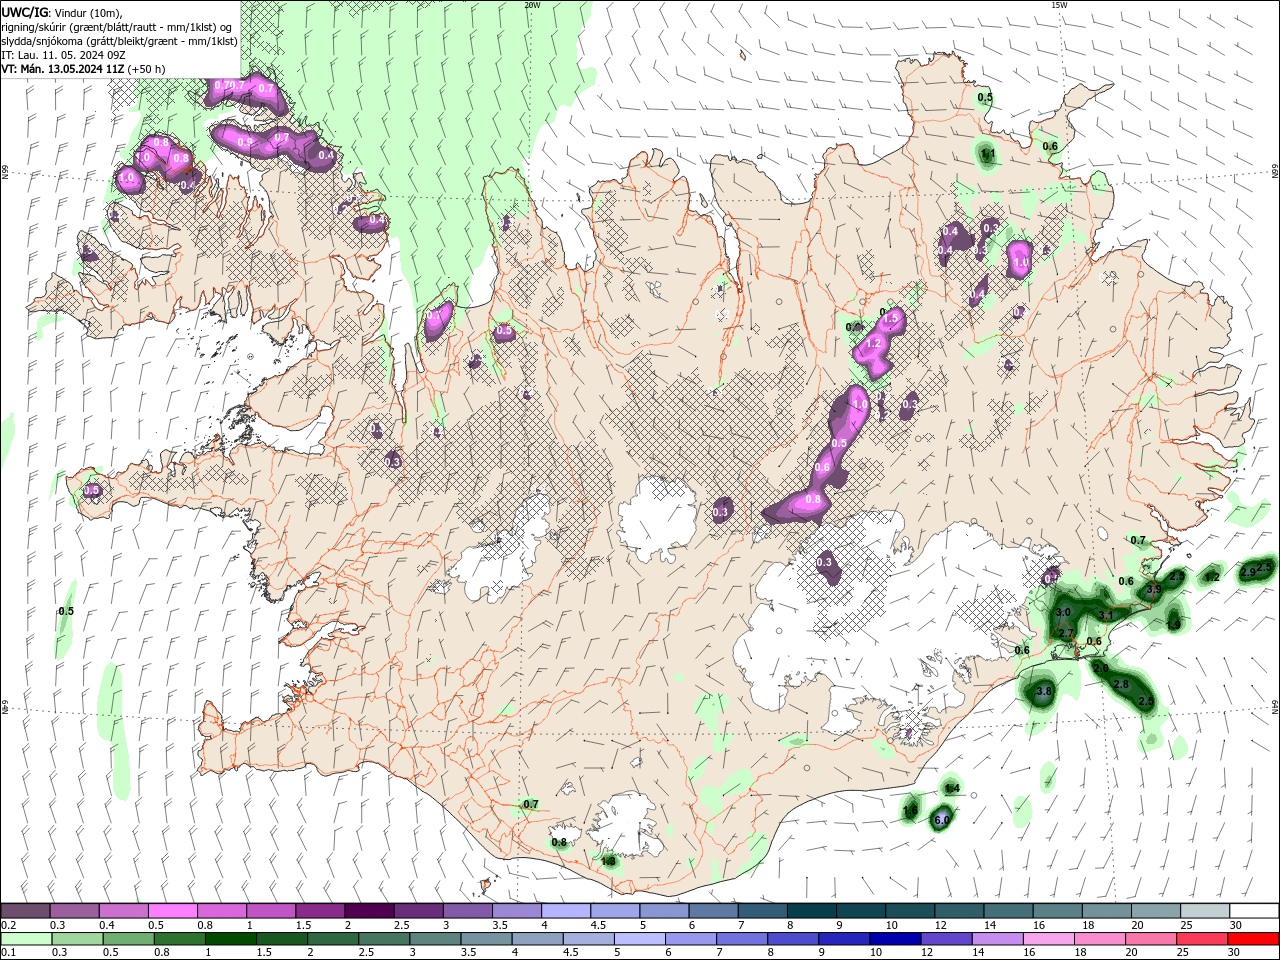Click the "3.0" rain value on the map
1280x960 pixels.
tap(1063, 612)
